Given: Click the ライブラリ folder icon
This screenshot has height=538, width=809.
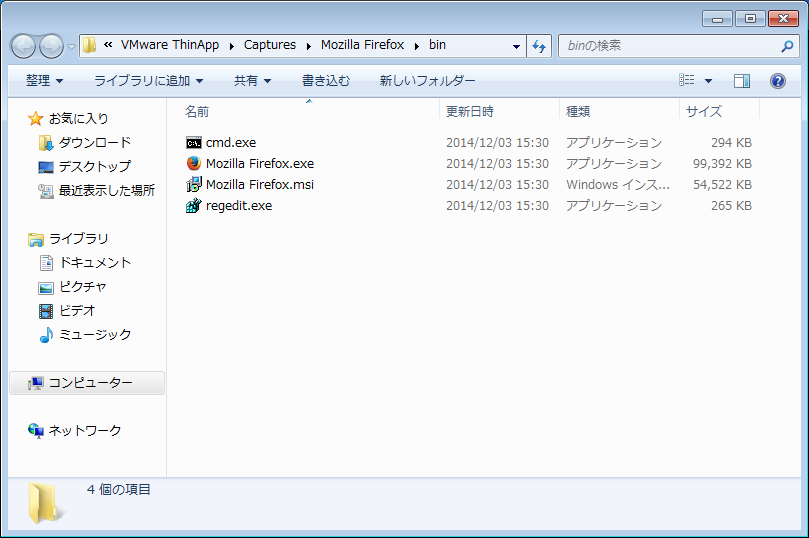Looking at the screenshot, I should [x=36, y=239].
